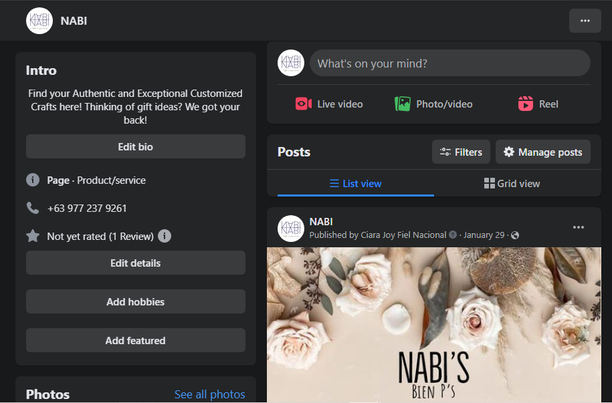The image size is (612, 403).
Task: Click the Edit details button
Action: point(135,263)
